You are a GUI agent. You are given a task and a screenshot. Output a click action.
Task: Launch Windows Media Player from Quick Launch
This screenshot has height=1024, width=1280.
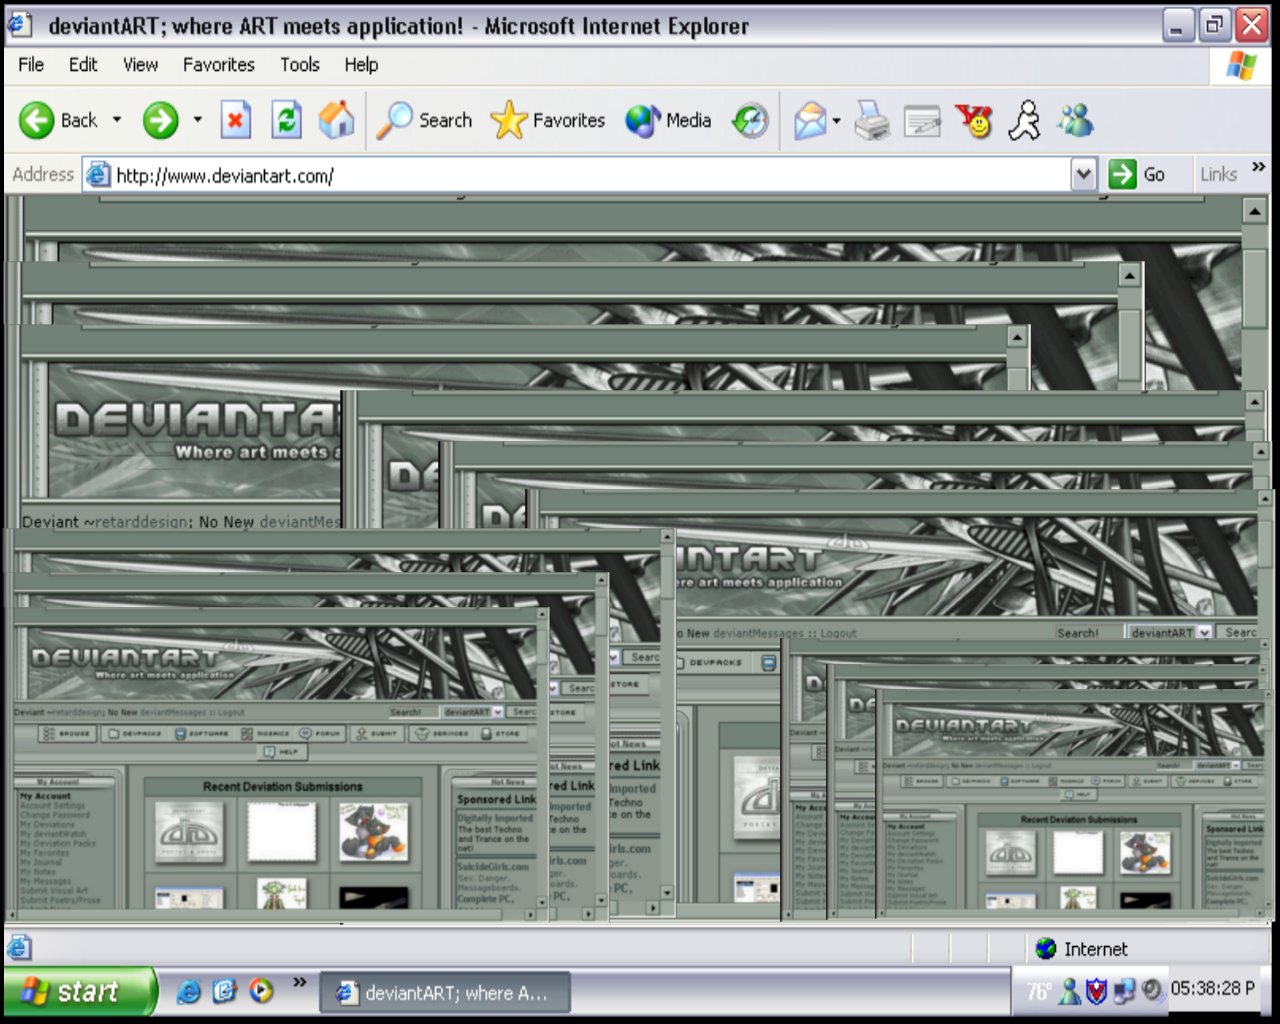tap(261, 992)
